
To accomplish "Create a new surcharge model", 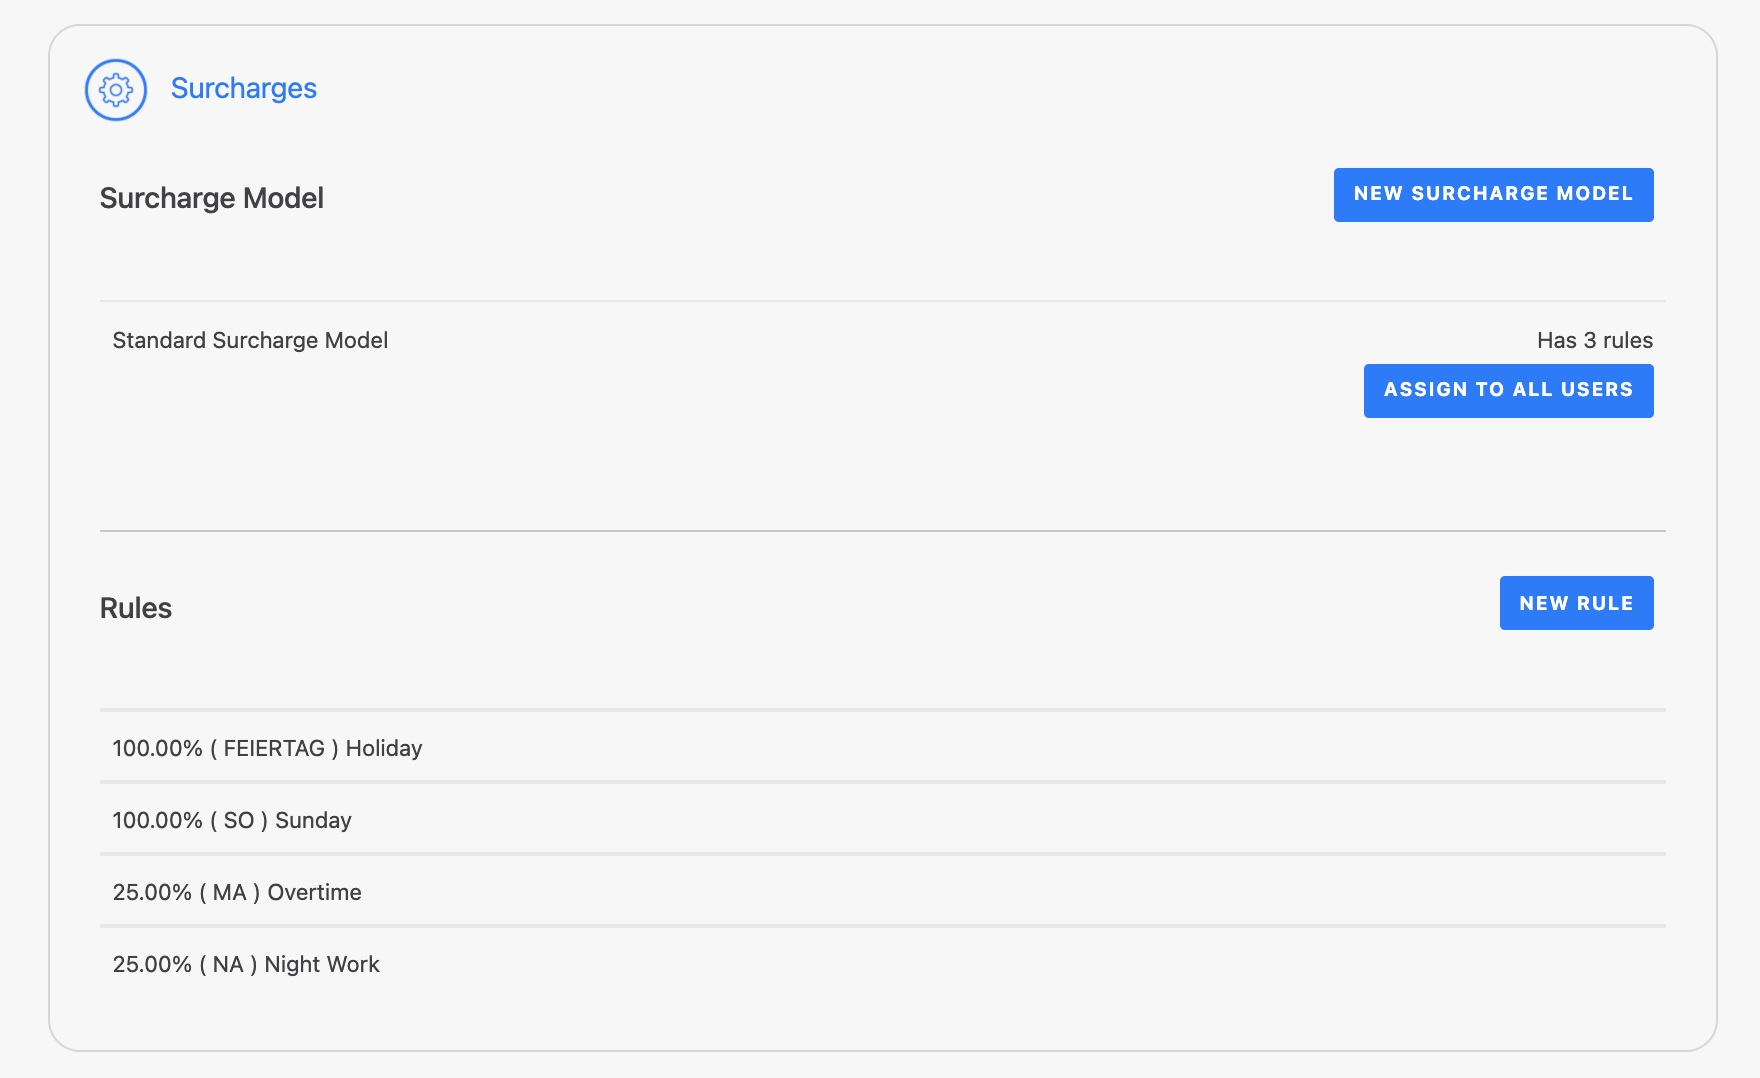I will tap(1492, 194).
